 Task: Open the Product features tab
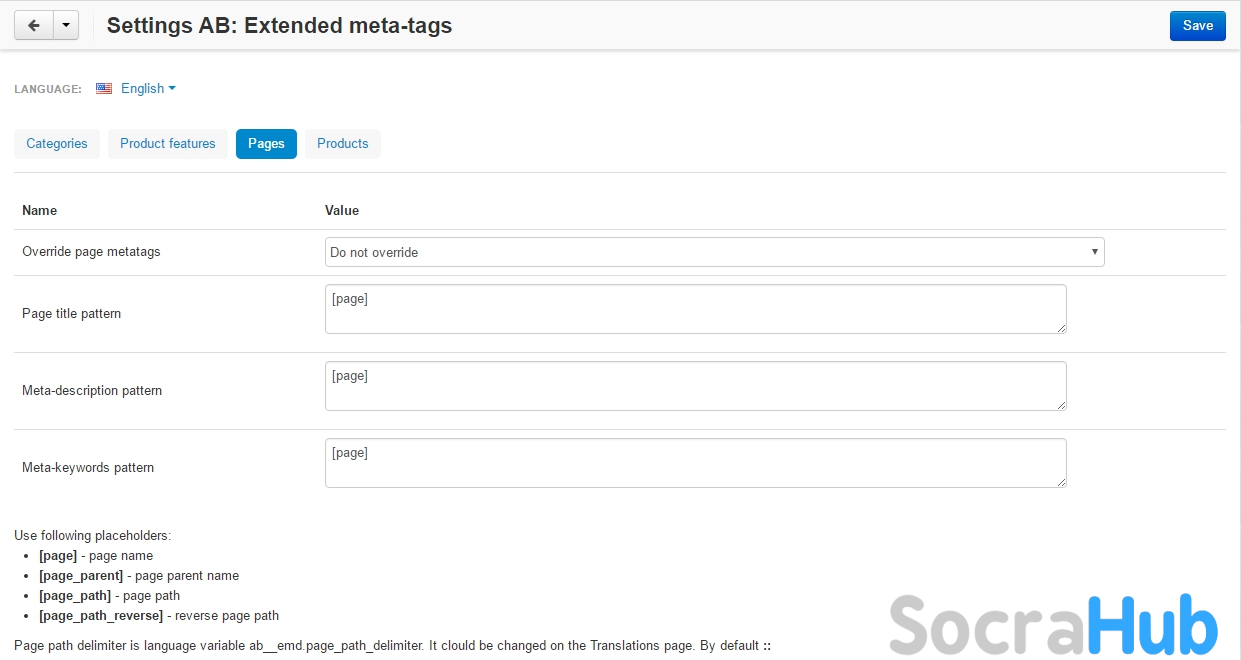[168, 144]
